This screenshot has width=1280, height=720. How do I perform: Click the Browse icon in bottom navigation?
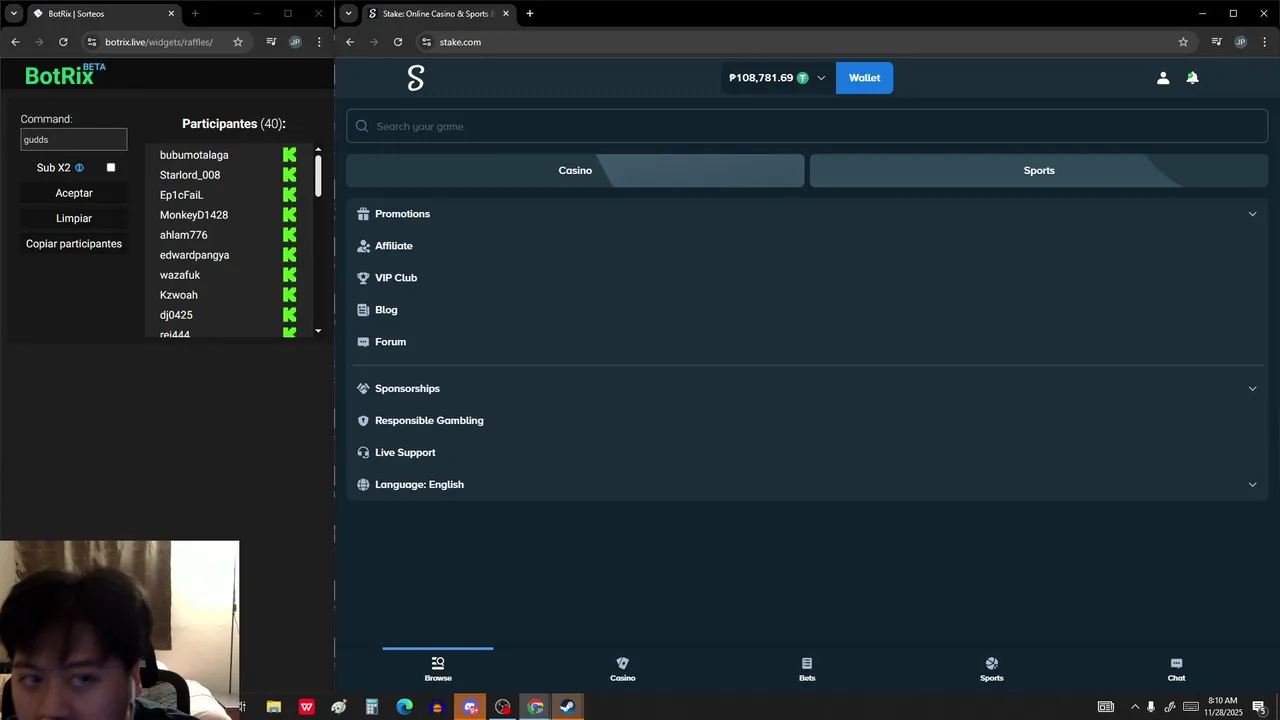[x=438, y=664]
